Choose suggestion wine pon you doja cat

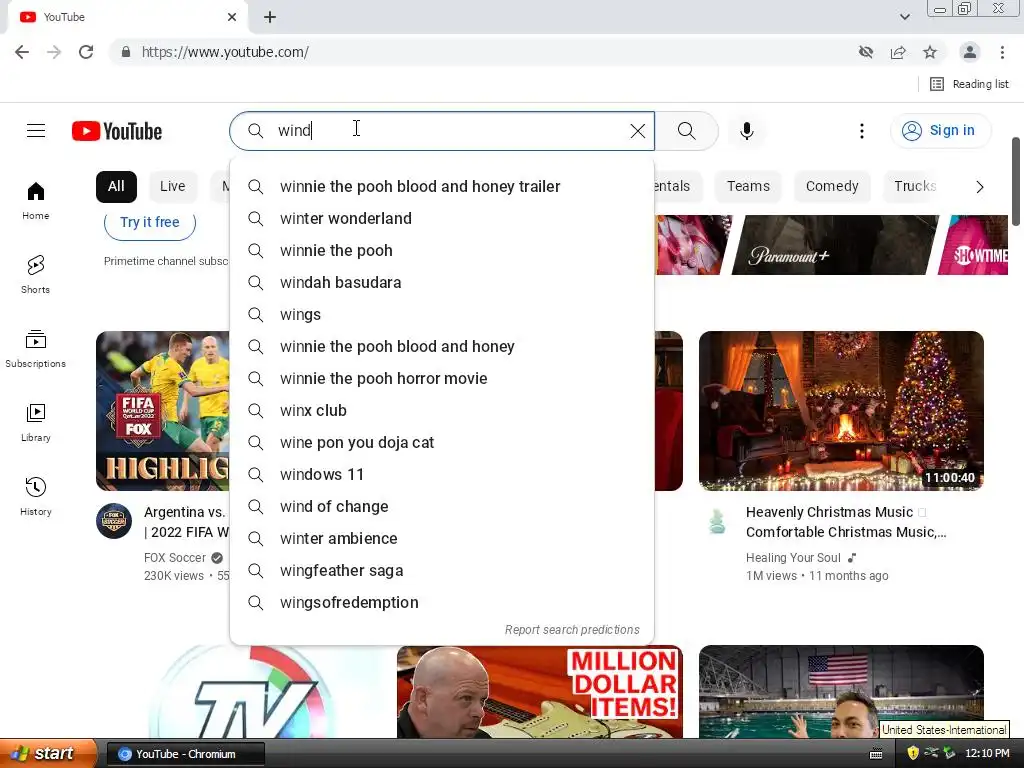tap(442, 443)
